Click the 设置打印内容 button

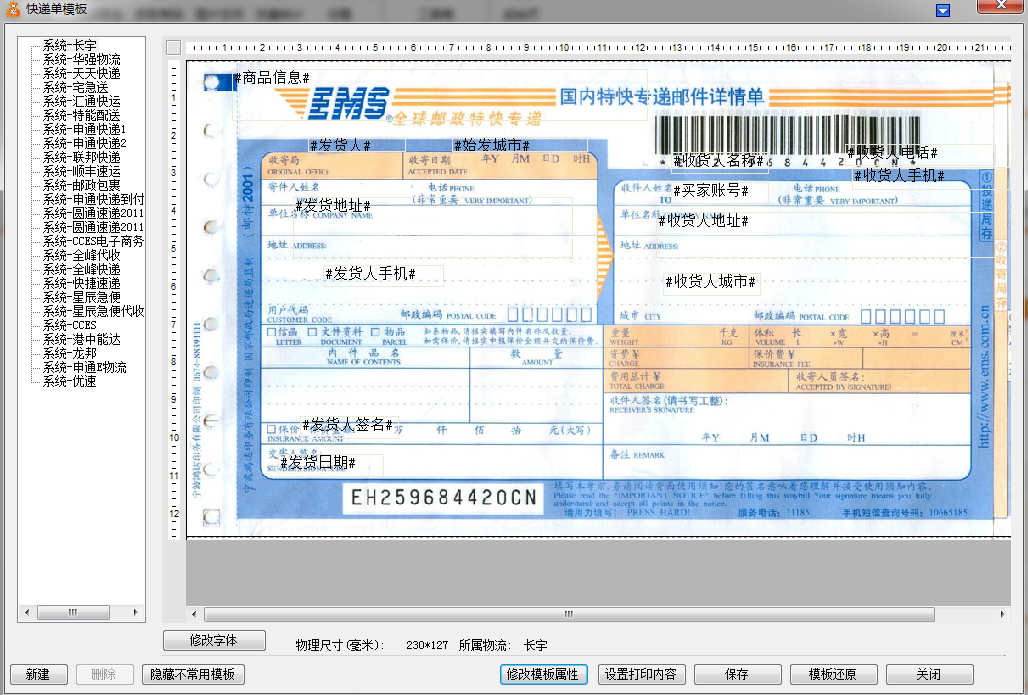(x=641, y=675)
